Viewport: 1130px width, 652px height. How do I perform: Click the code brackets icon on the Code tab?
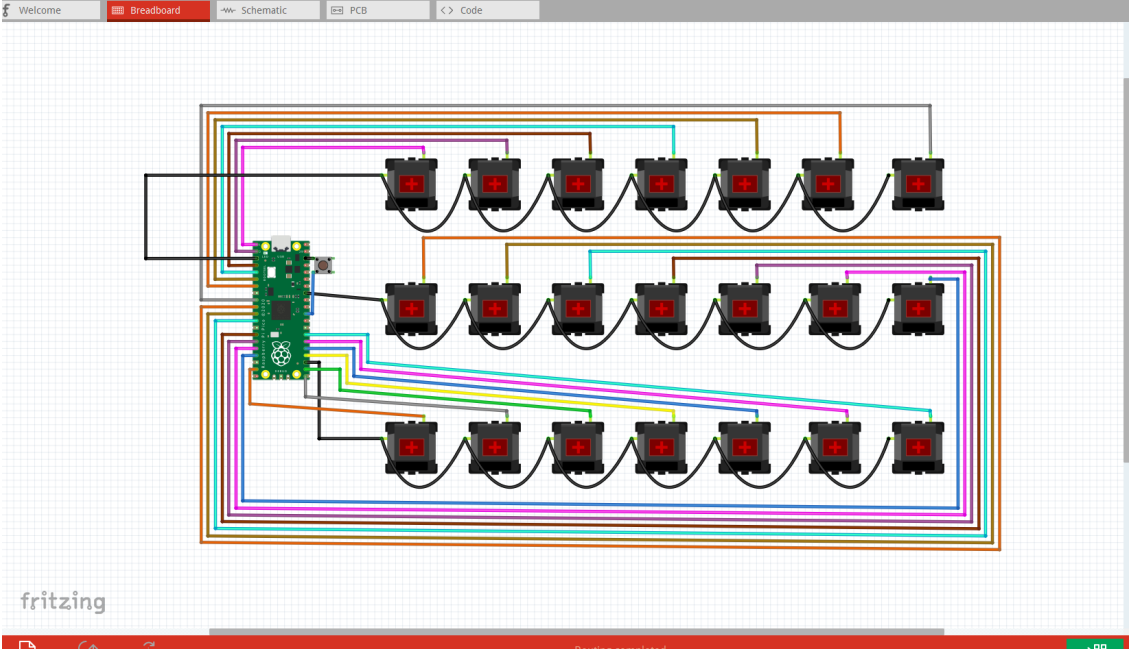point(447,10)
